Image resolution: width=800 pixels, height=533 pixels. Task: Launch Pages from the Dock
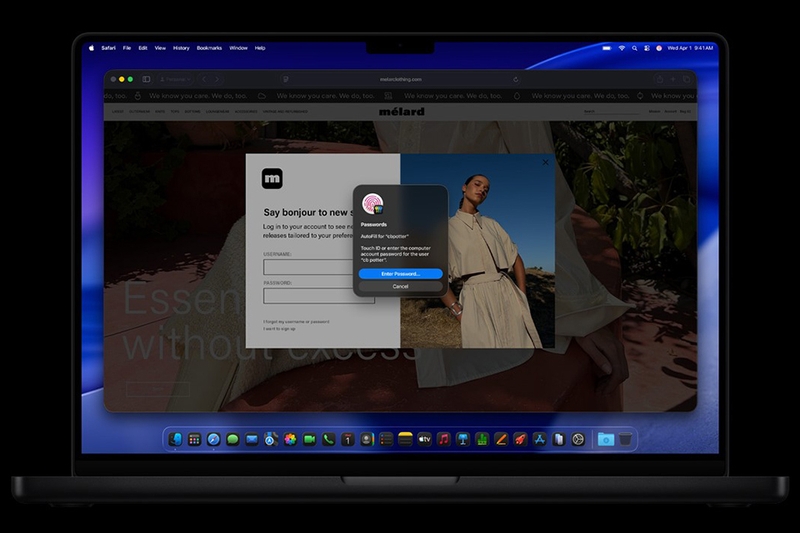point(501,439)
